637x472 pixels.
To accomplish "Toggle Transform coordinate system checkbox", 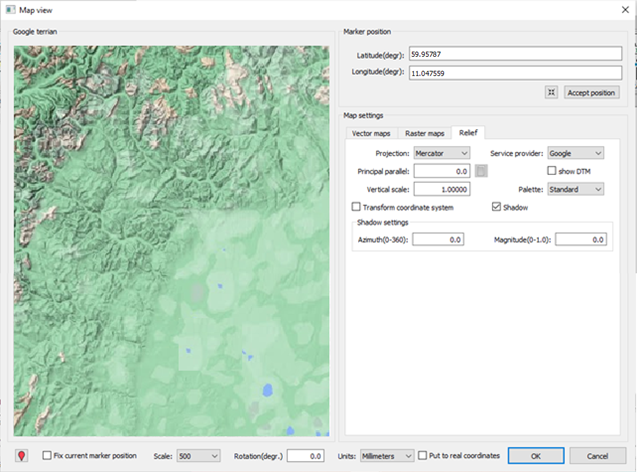I will pyautogui.click(x=356, y=207).
